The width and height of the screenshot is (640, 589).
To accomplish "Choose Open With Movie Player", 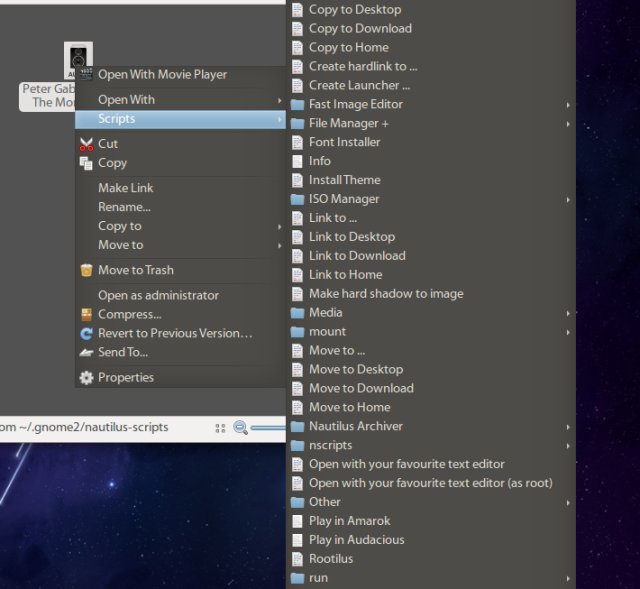I will coord(162,74).
